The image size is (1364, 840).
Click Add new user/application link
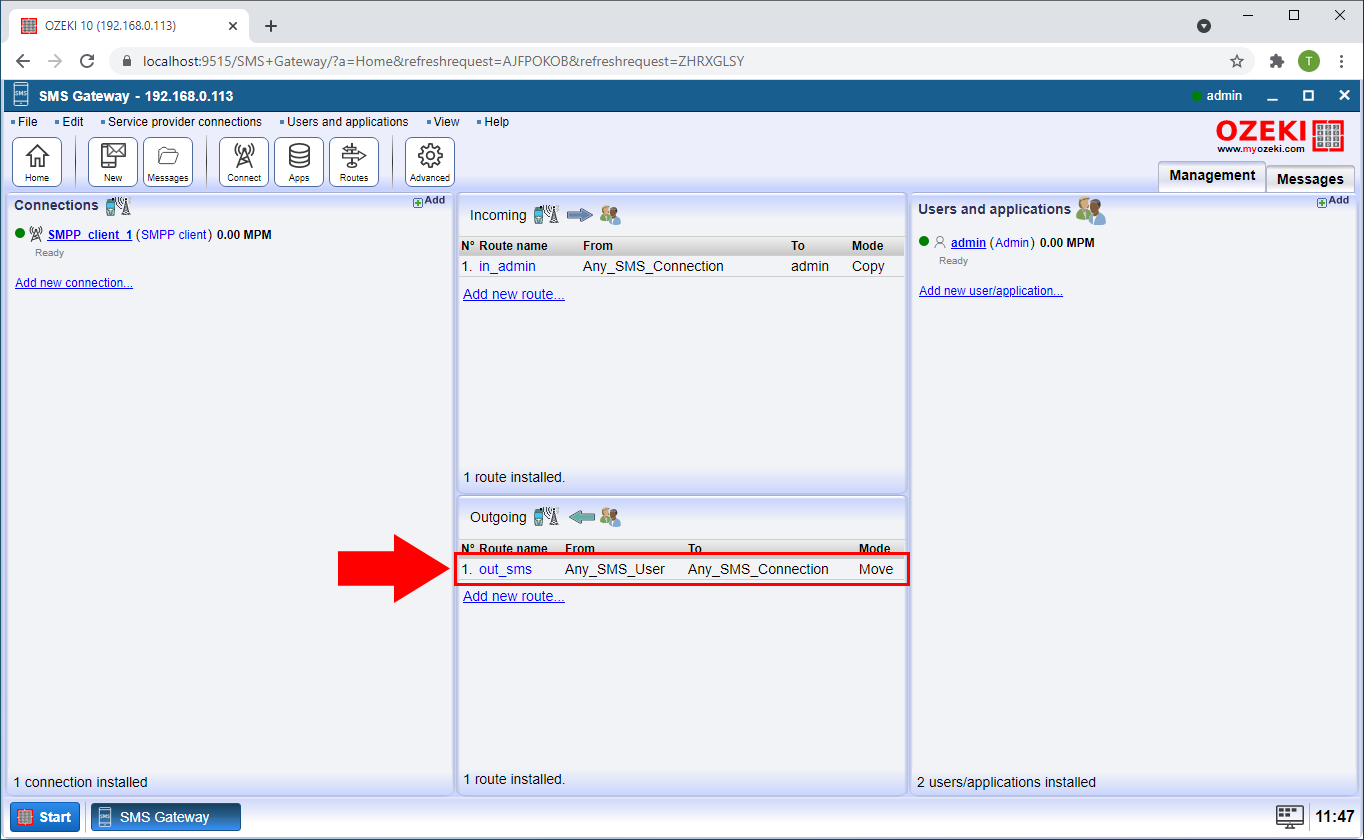pos(991,291)
